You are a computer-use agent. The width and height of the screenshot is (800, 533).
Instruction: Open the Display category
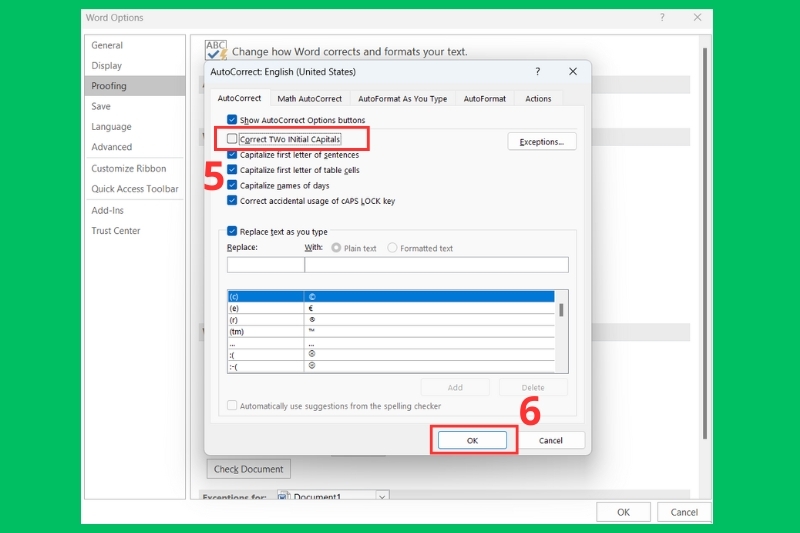coord(135,65)
